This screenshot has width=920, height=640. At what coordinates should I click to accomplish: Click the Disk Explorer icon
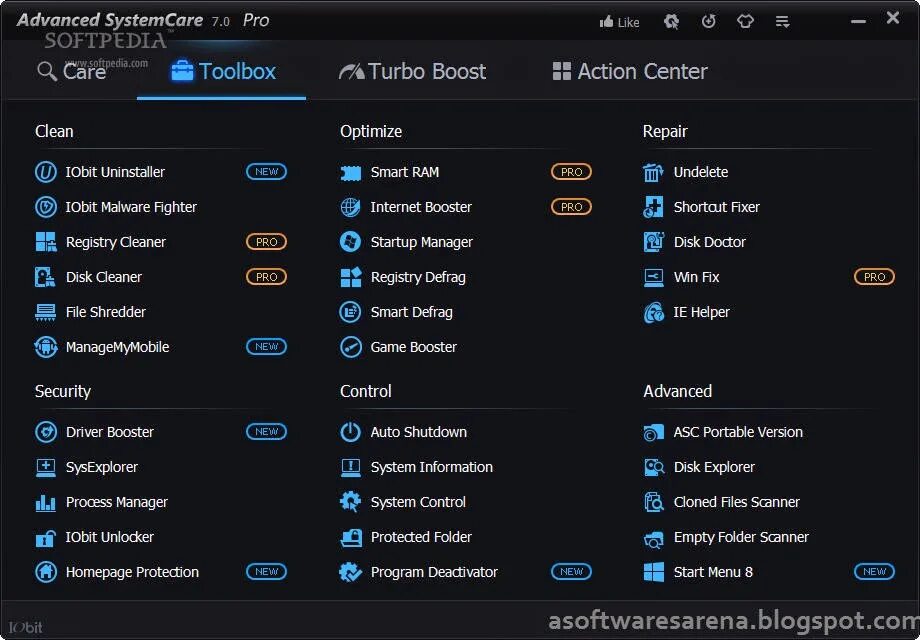(x=654, y=467)
